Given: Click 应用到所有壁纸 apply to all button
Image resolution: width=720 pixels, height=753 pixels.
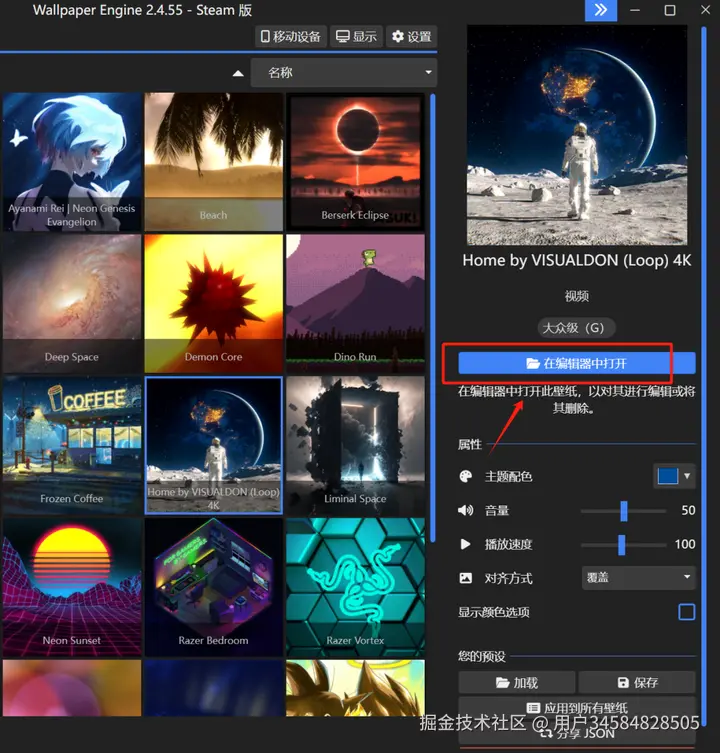Looking at the screenshot, I should pos(577,707).
